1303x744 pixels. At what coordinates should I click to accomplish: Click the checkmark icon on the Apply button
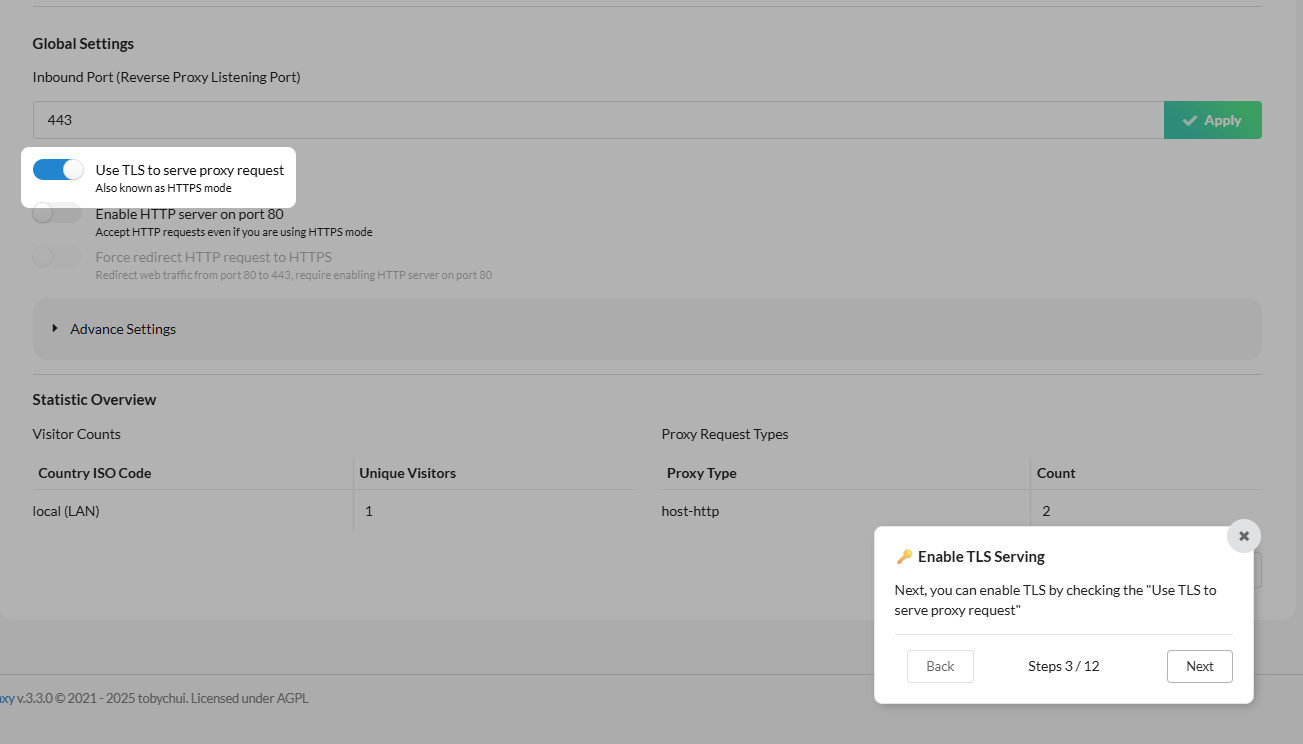pyautogui.click(x=1190, y=121)
